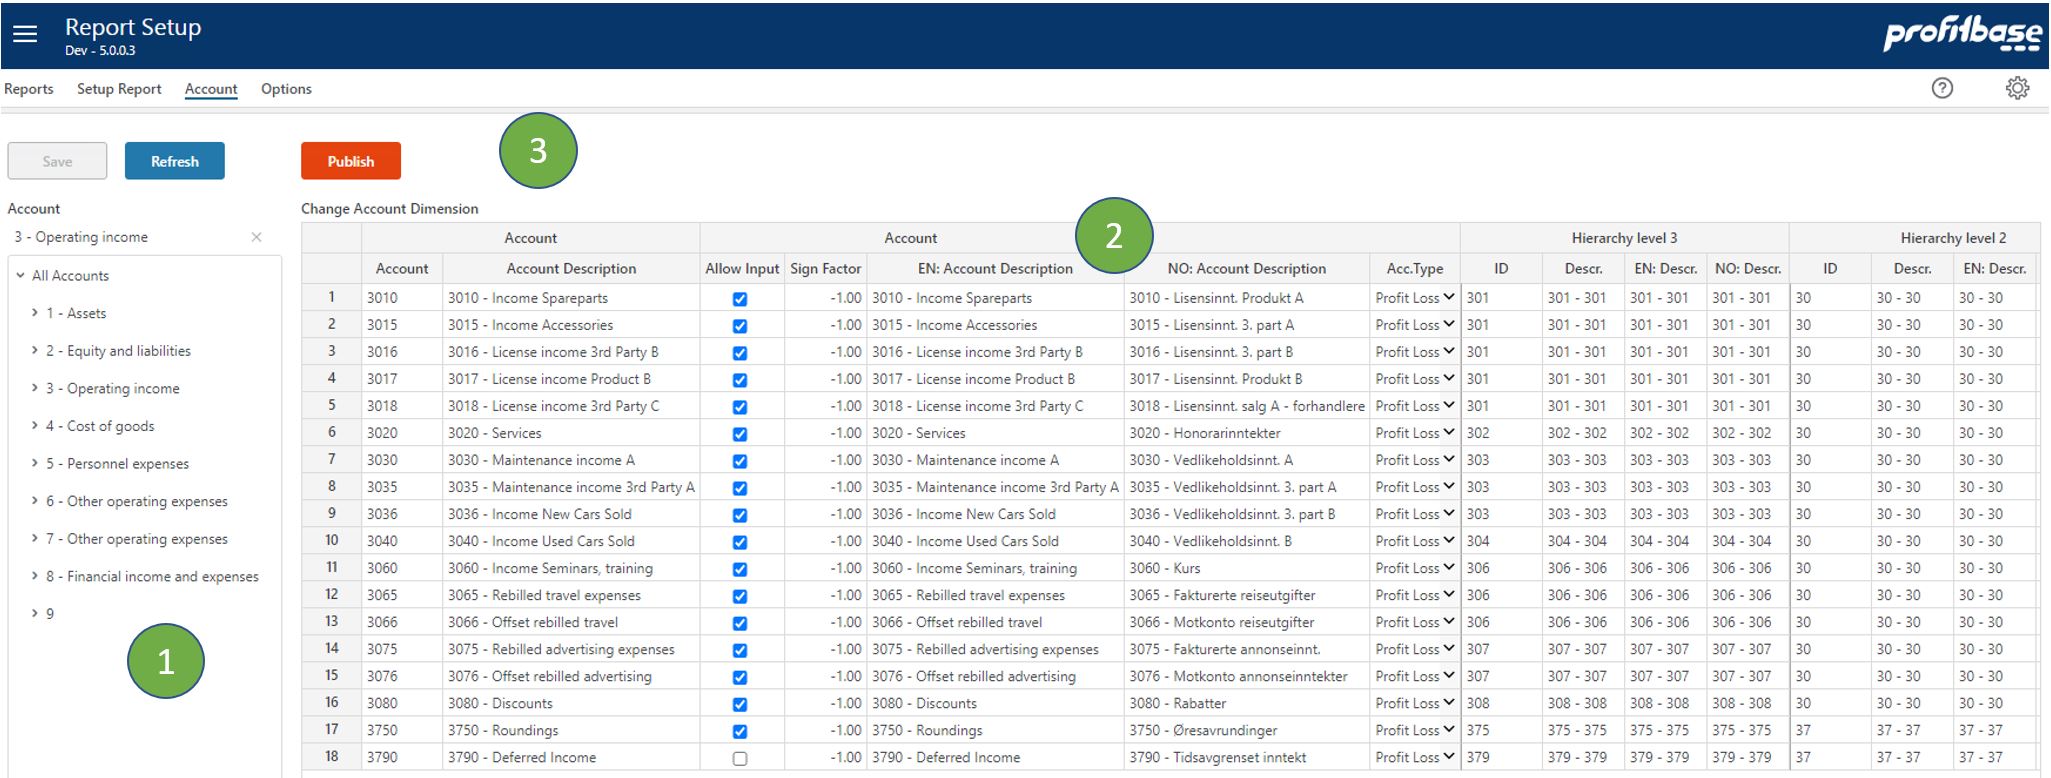Open the help question mark icon
The width and height of the screenshot is (2051, 778).
[x=1942, y=88]
